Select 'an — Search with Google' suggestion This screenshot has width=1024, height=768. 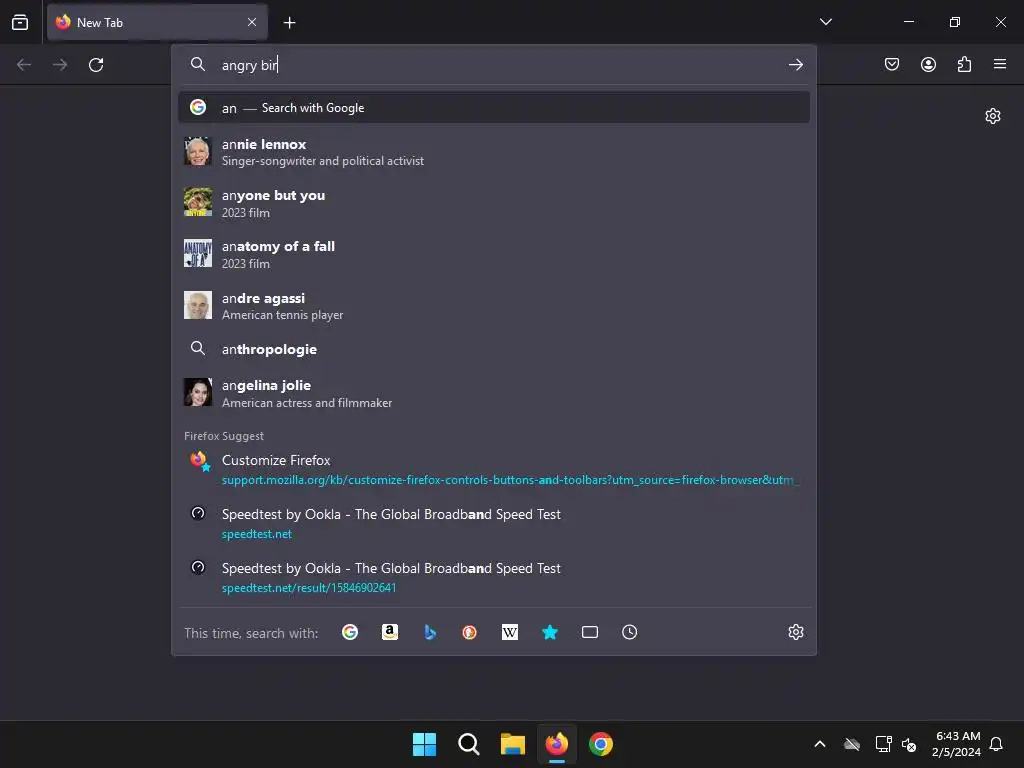(x=494, y=107)
